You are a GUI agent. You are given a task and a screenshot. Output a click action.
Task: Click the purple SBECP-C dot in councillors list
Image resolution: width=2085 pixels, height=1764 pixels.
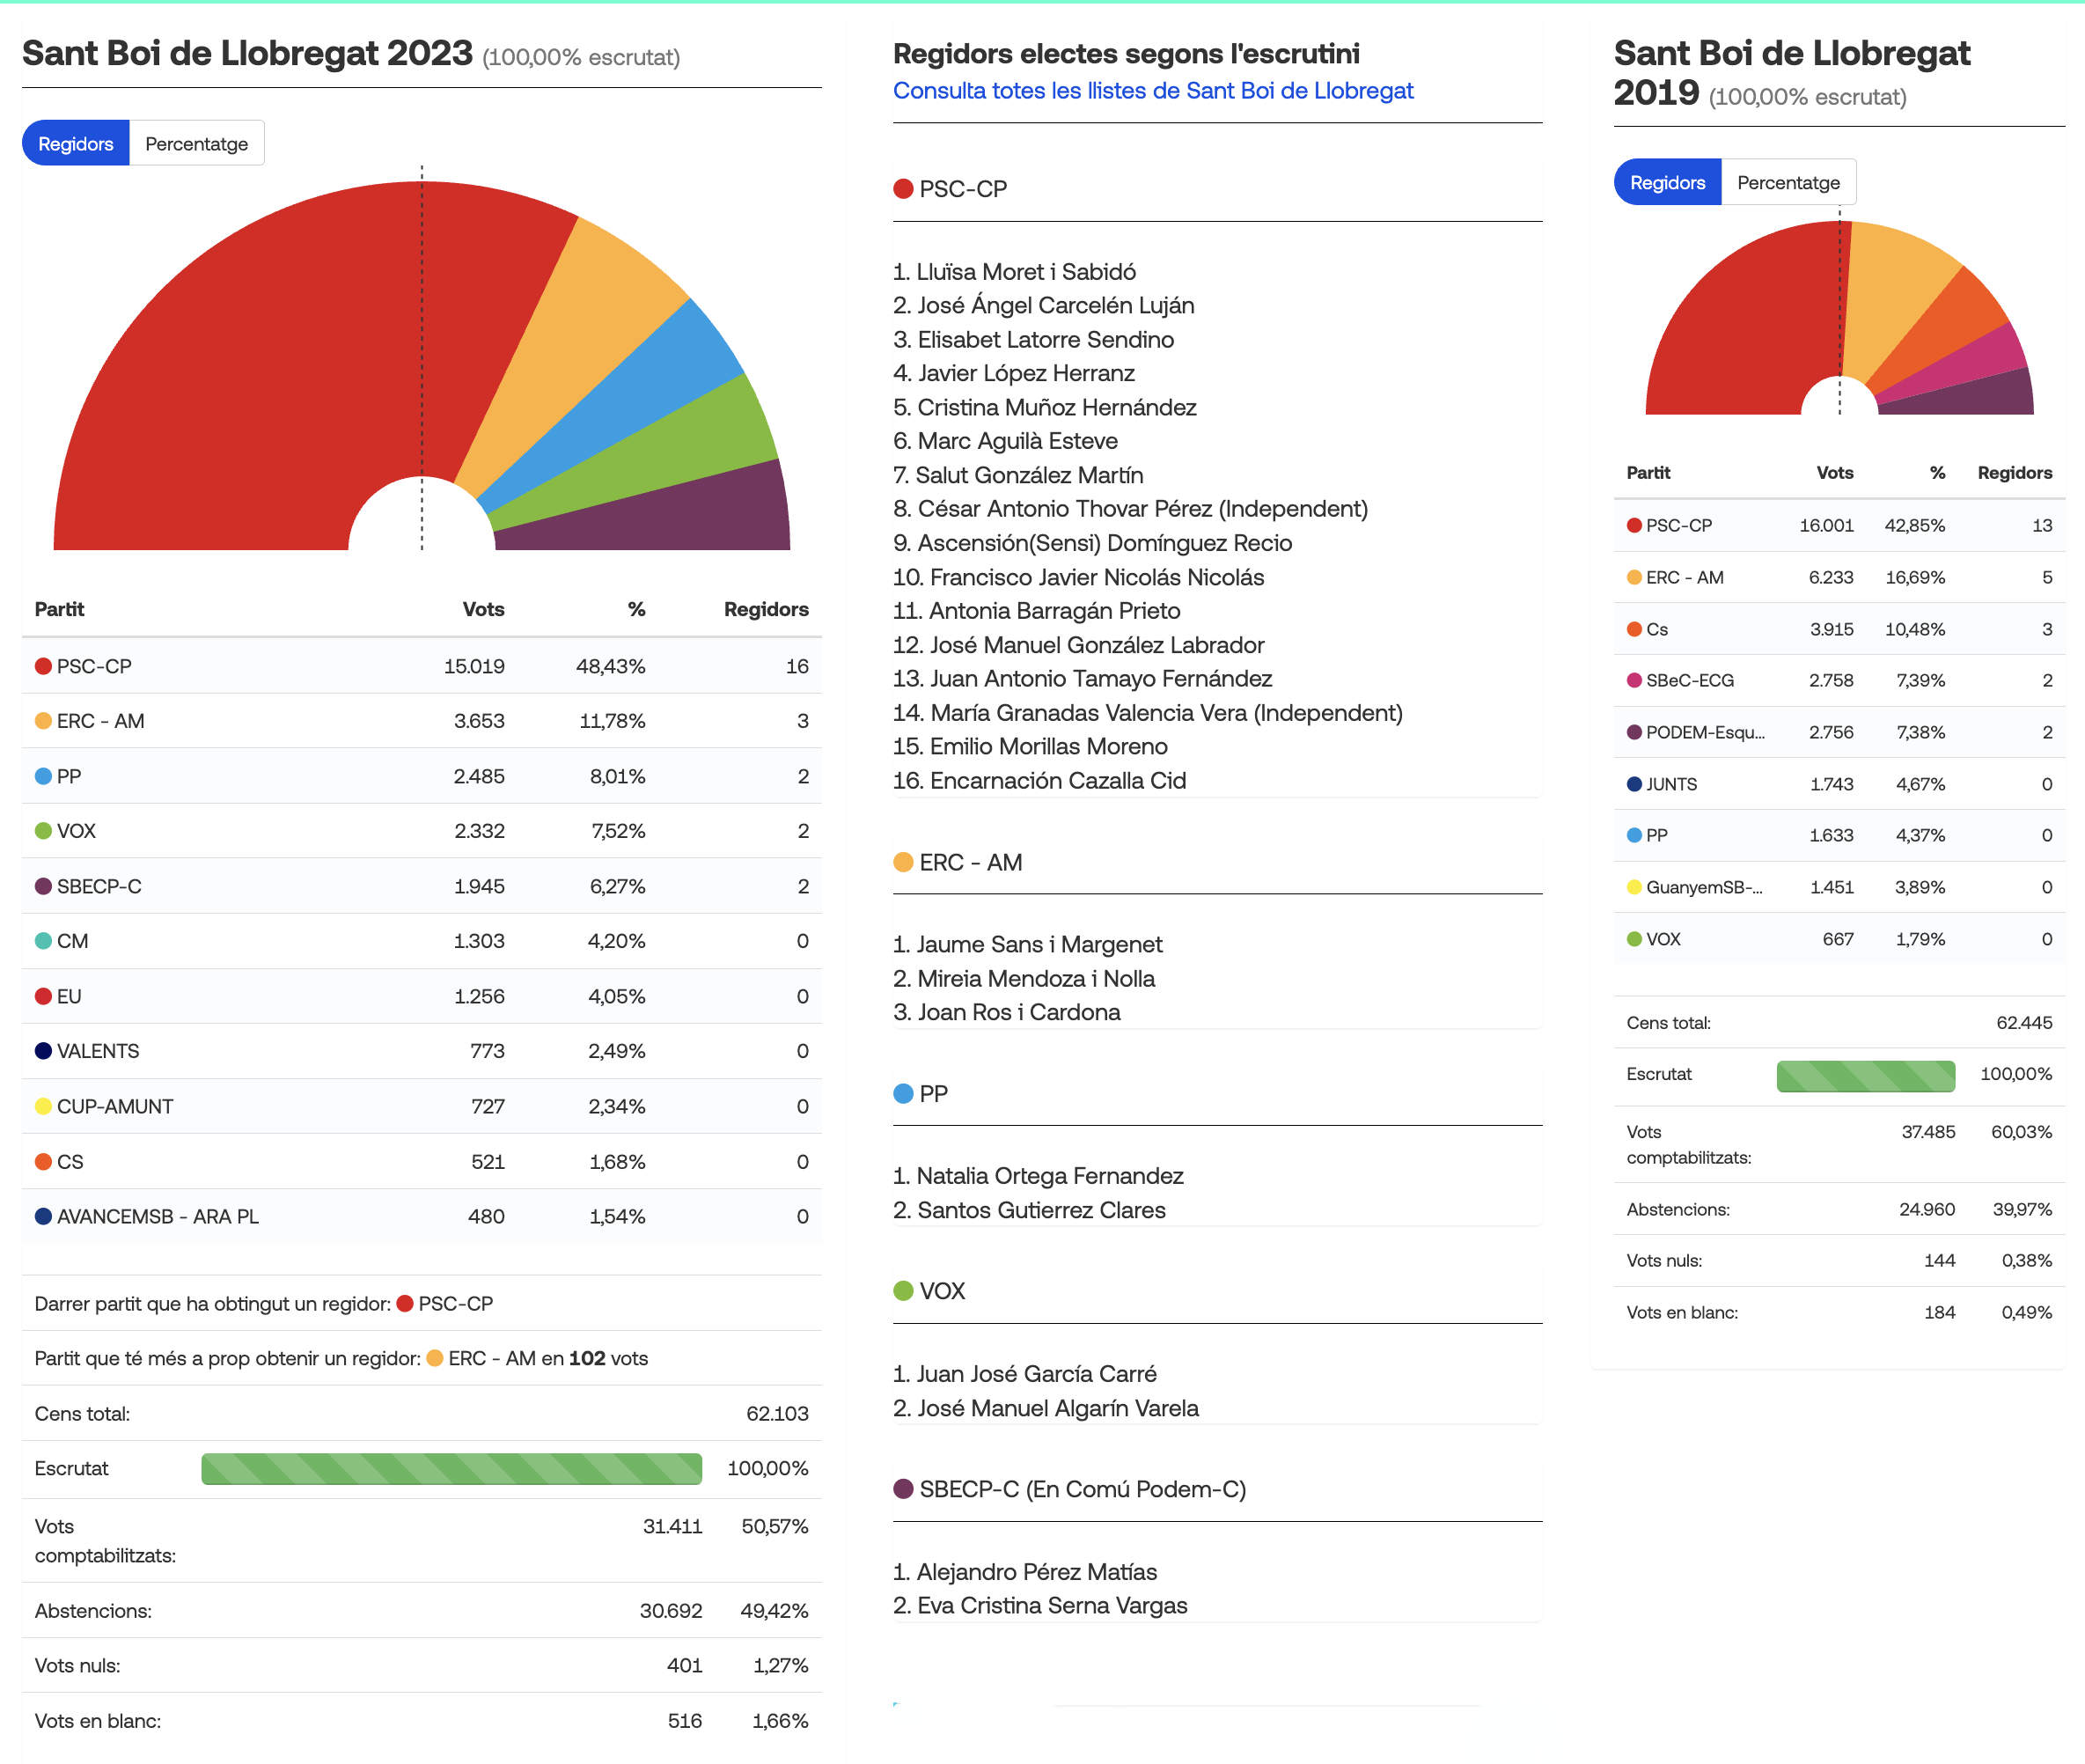903,1489
